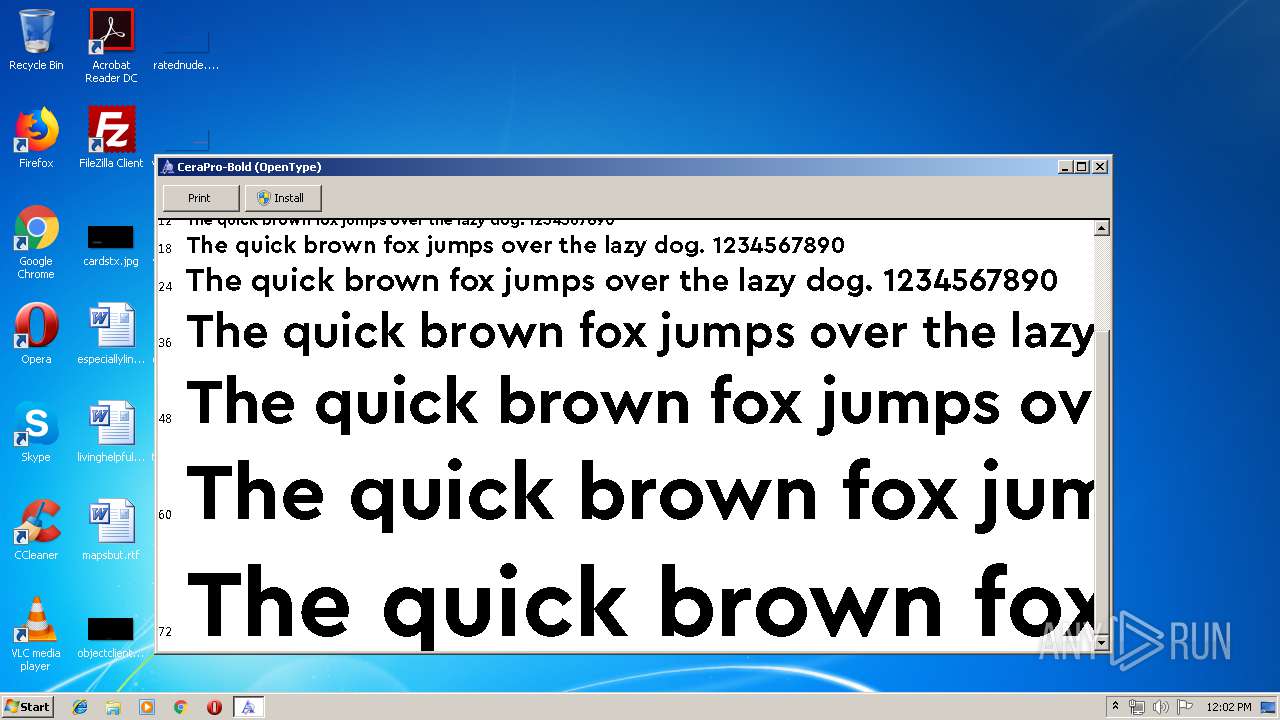
Task: Open FileZilla Client shortcut
Action: pyautogui.click(x=111, y=138)
